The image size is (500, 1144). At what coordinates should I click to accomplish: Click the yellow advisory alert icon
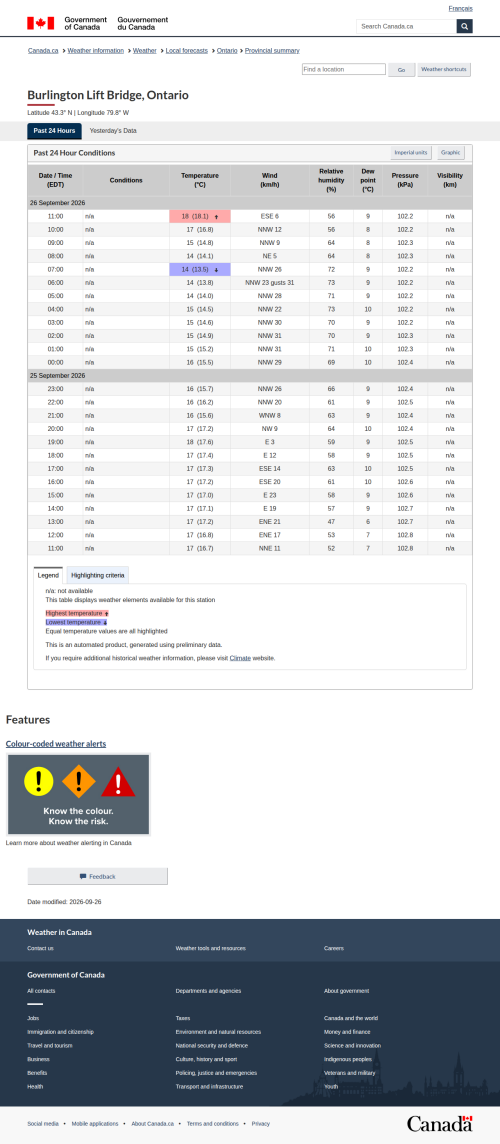(x=39, y=781)
